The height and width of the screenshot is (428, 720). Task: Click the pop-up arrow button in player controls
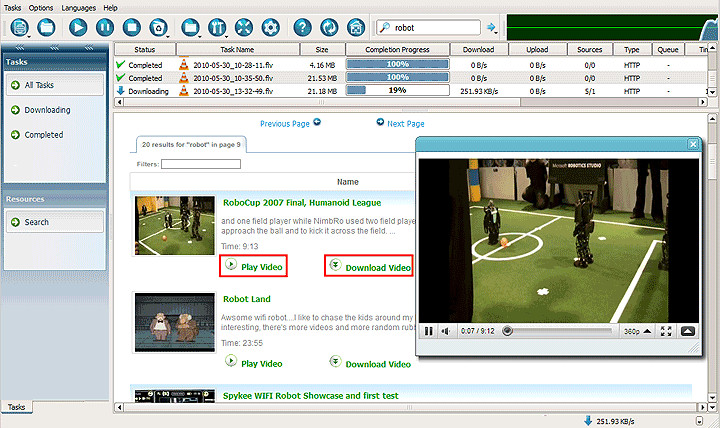pos(687,331)
